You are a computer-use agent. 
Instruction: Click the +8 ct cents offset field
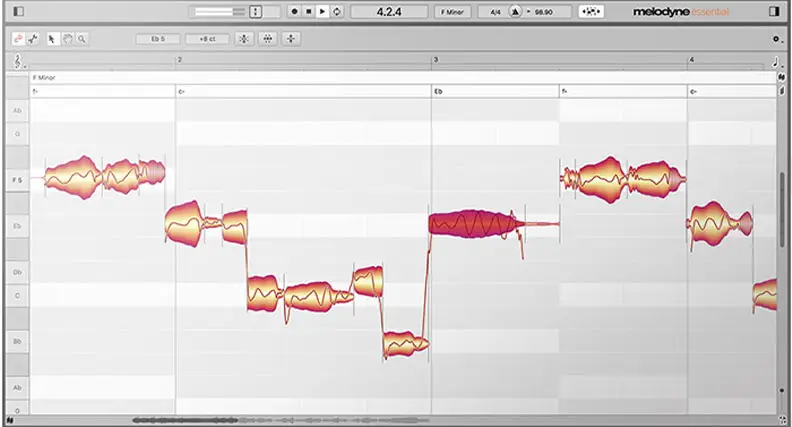click(207, 39)
